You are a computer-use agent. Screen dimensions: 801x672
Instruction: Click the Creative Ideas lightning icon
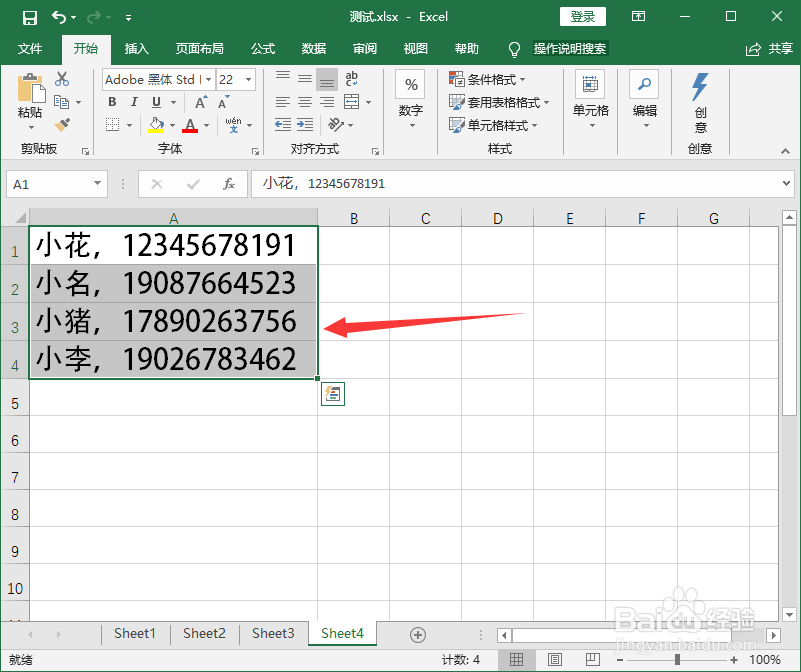pos(700,85)
